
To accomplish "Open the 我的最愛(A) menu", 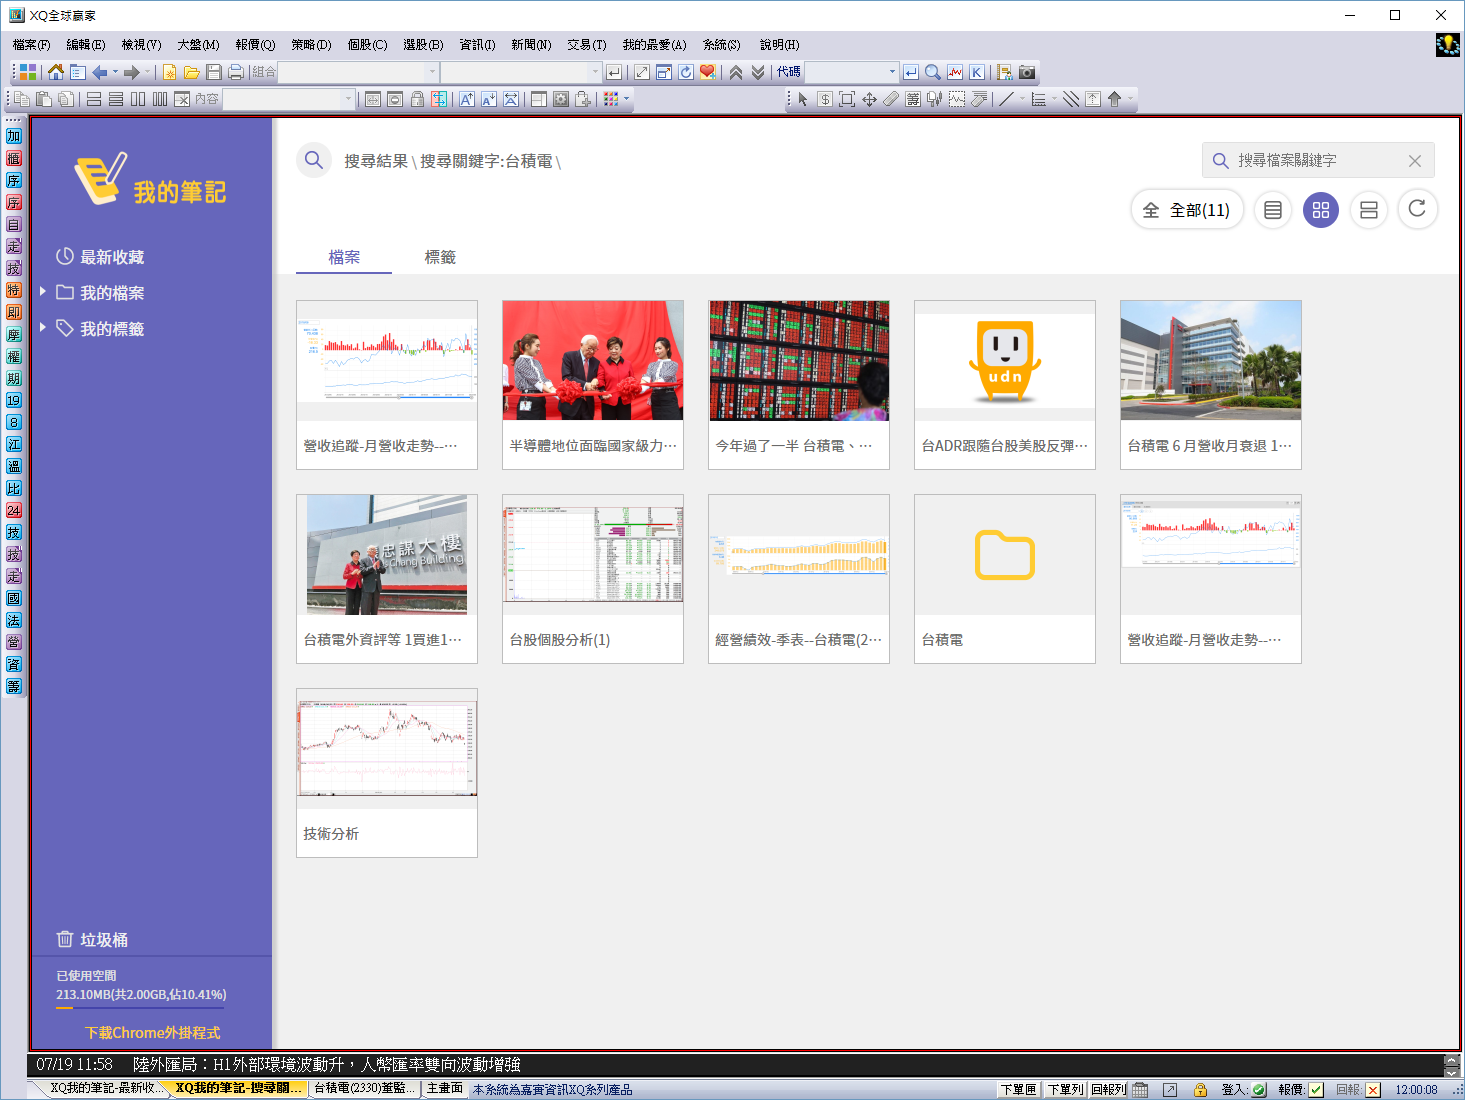I will [654, 45].
